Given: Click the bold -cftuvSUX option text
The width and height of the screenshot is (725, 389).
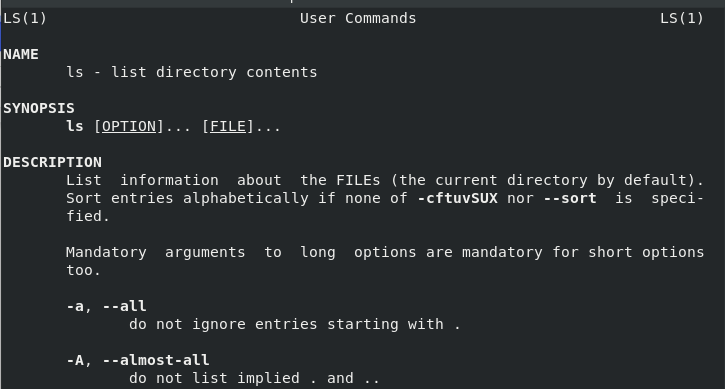Looking at the screenshot, I should tap(457, 198).
